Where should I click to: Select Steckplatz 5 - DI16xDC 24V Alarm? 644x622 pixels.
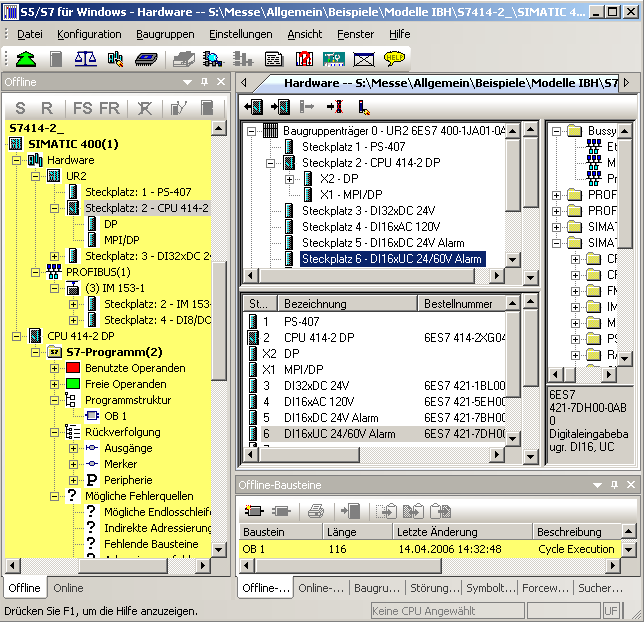[383, 243]
